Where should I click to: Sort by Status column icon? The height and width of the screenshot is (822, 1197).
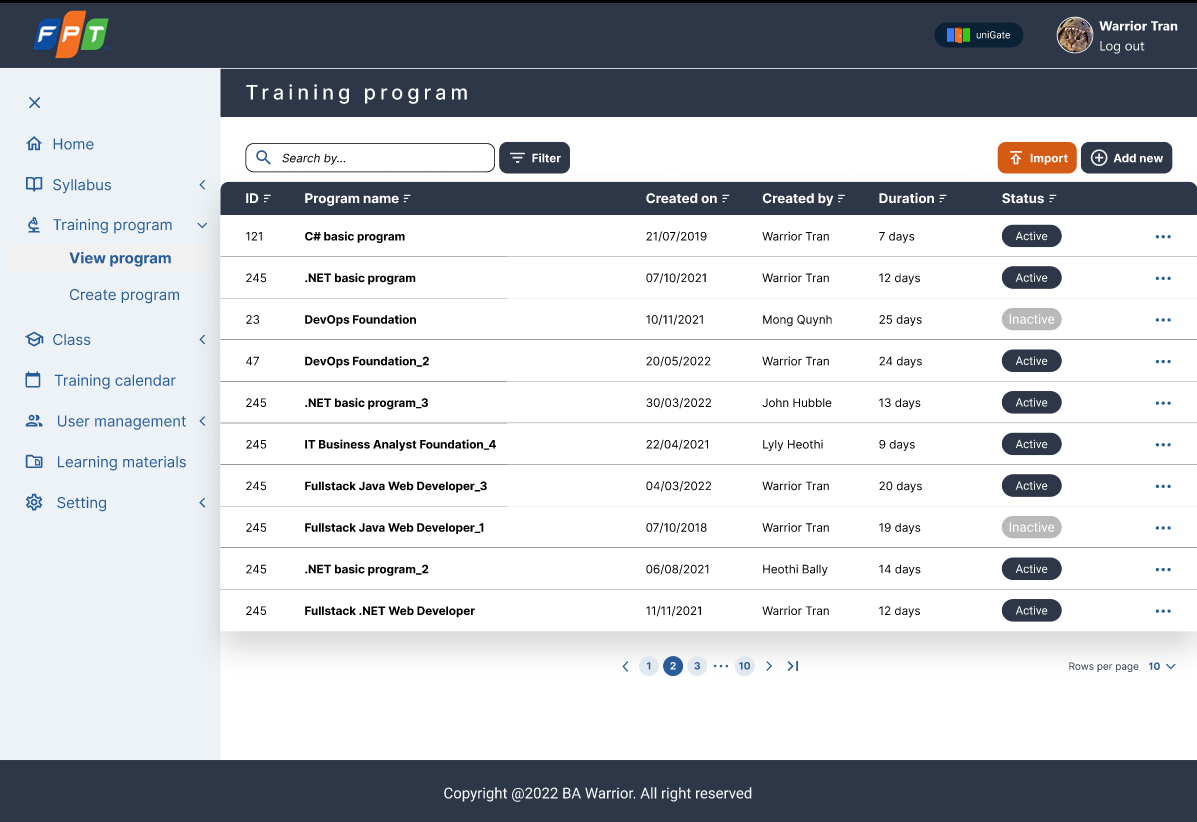click(x=1053, y=198)
